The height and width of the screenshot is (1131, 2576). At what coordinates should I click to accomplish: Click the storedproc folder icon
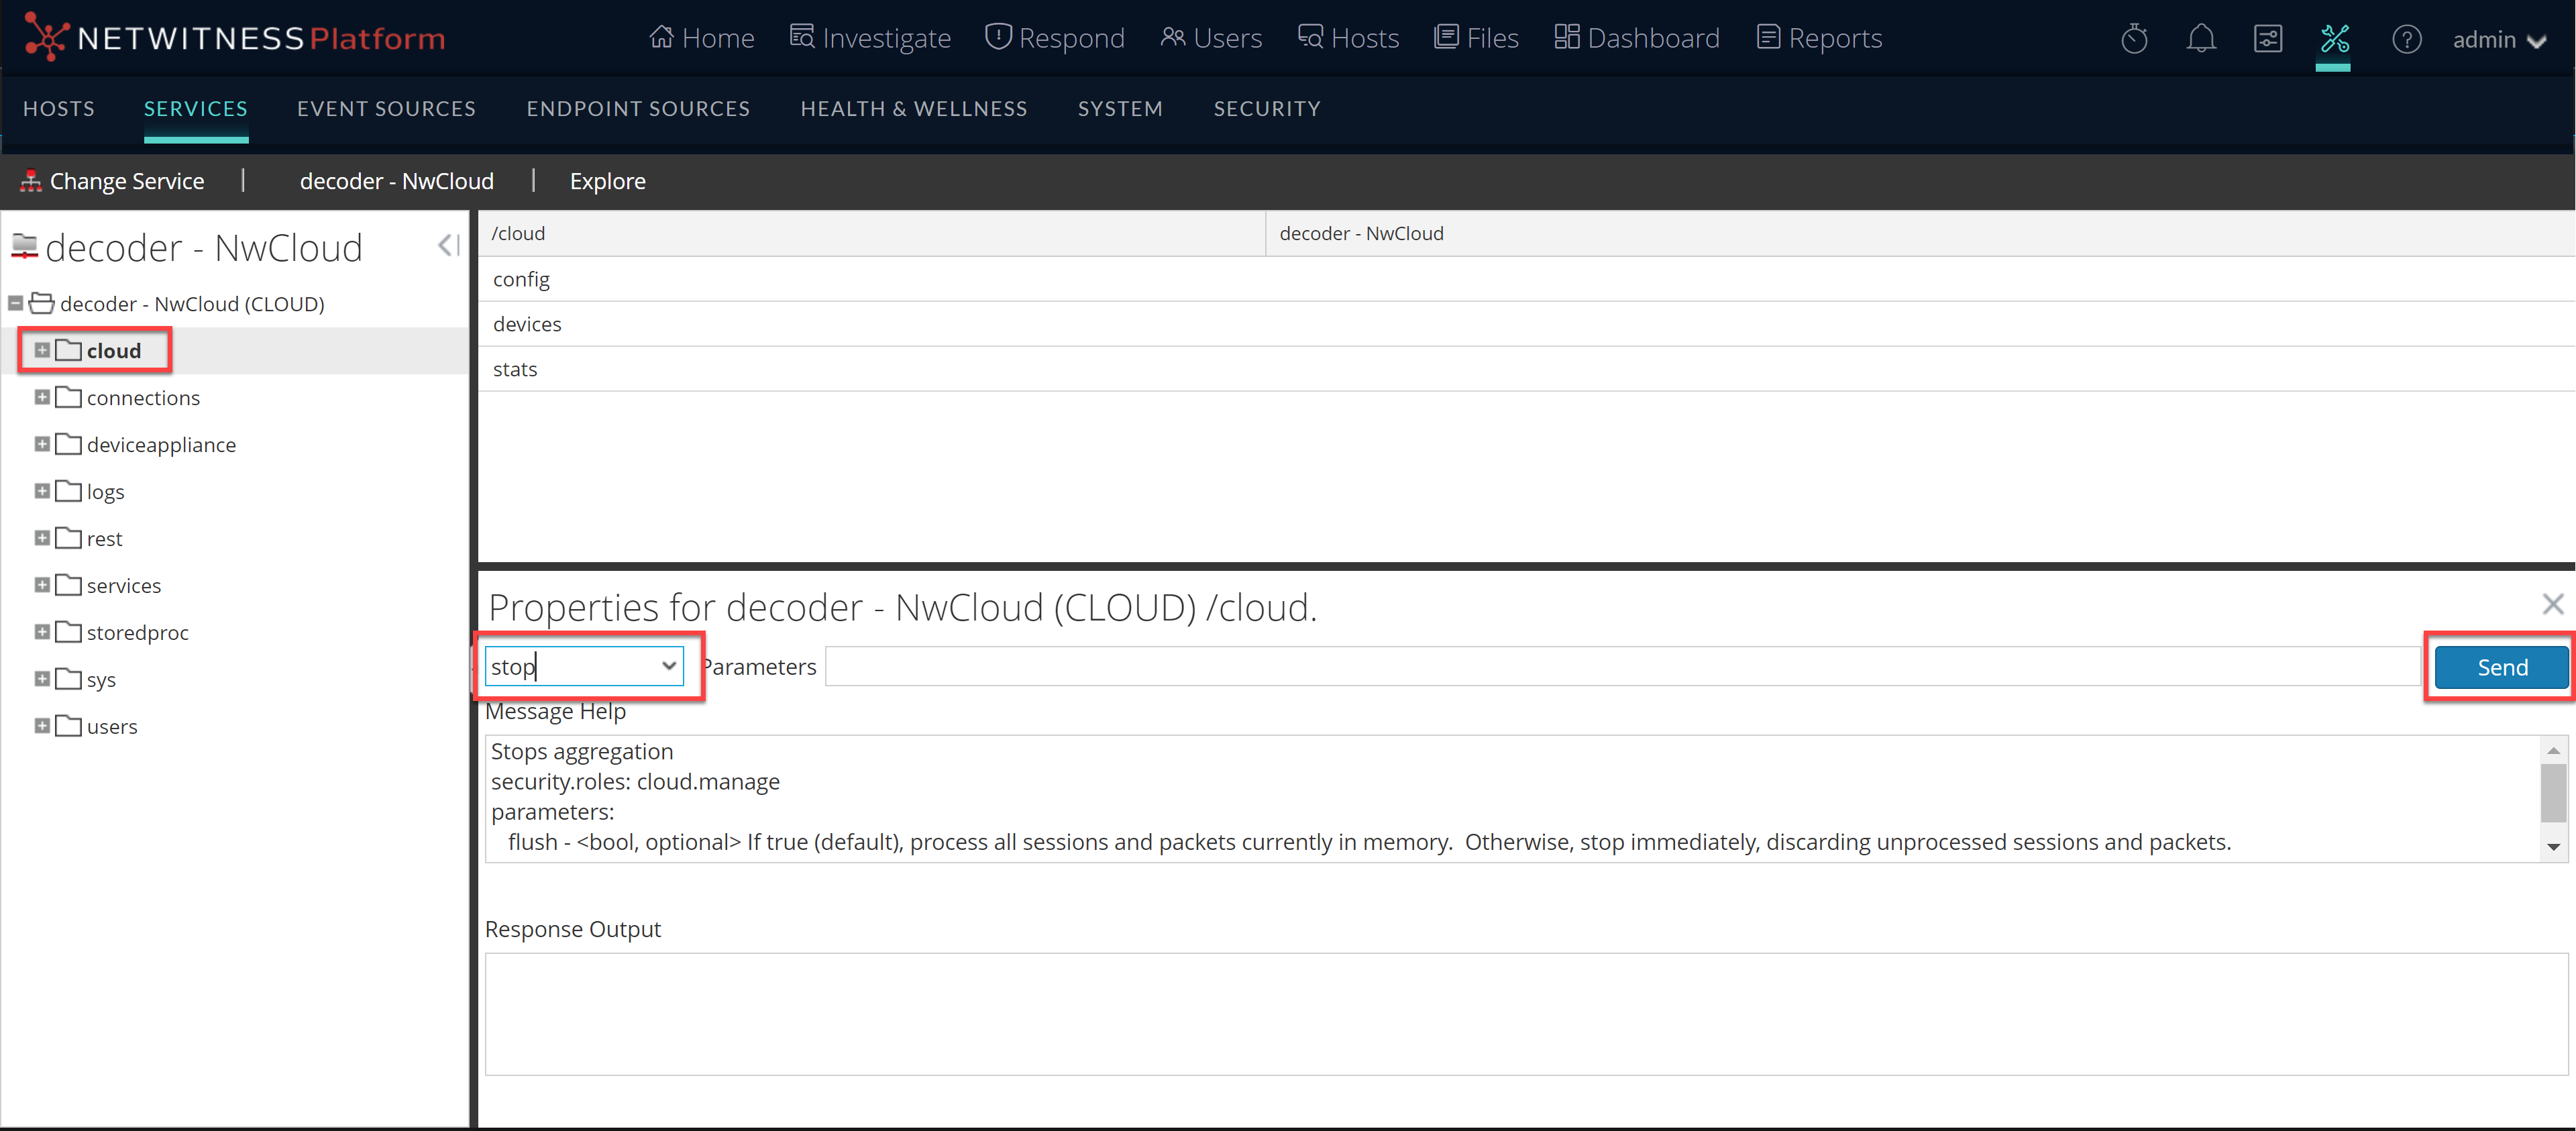[x=69, y=632]
